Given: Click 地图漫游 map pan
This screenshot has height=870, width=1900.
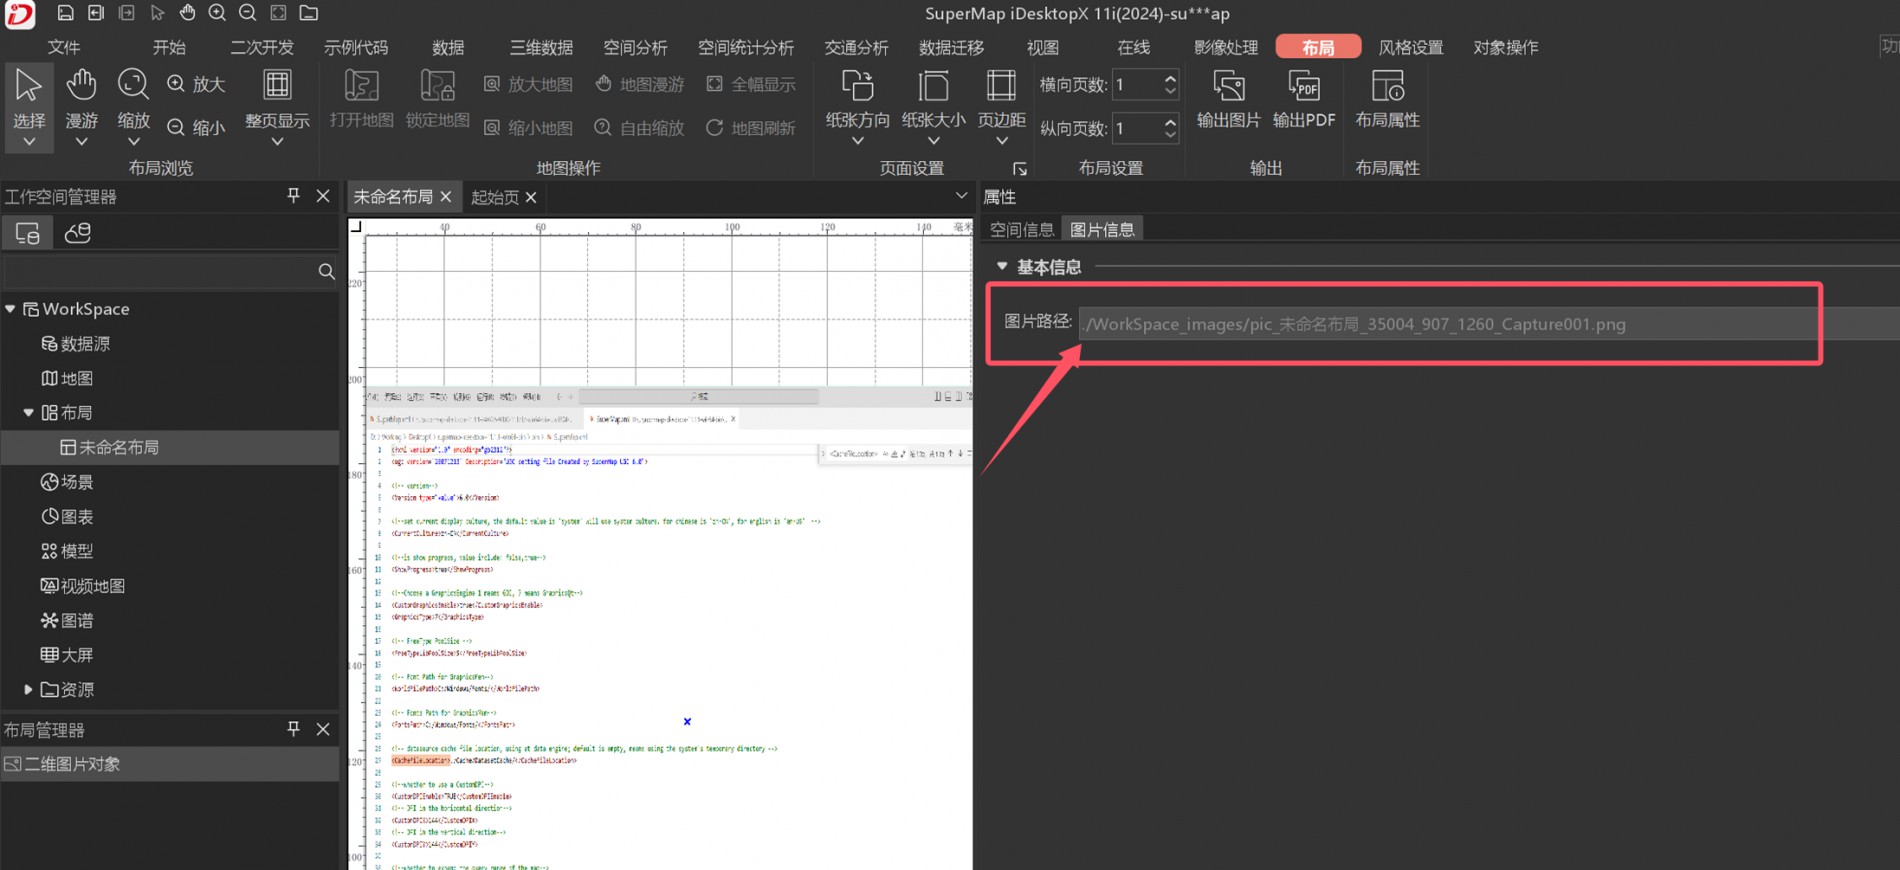Looking at the screenshot, I should click(640, 84).
